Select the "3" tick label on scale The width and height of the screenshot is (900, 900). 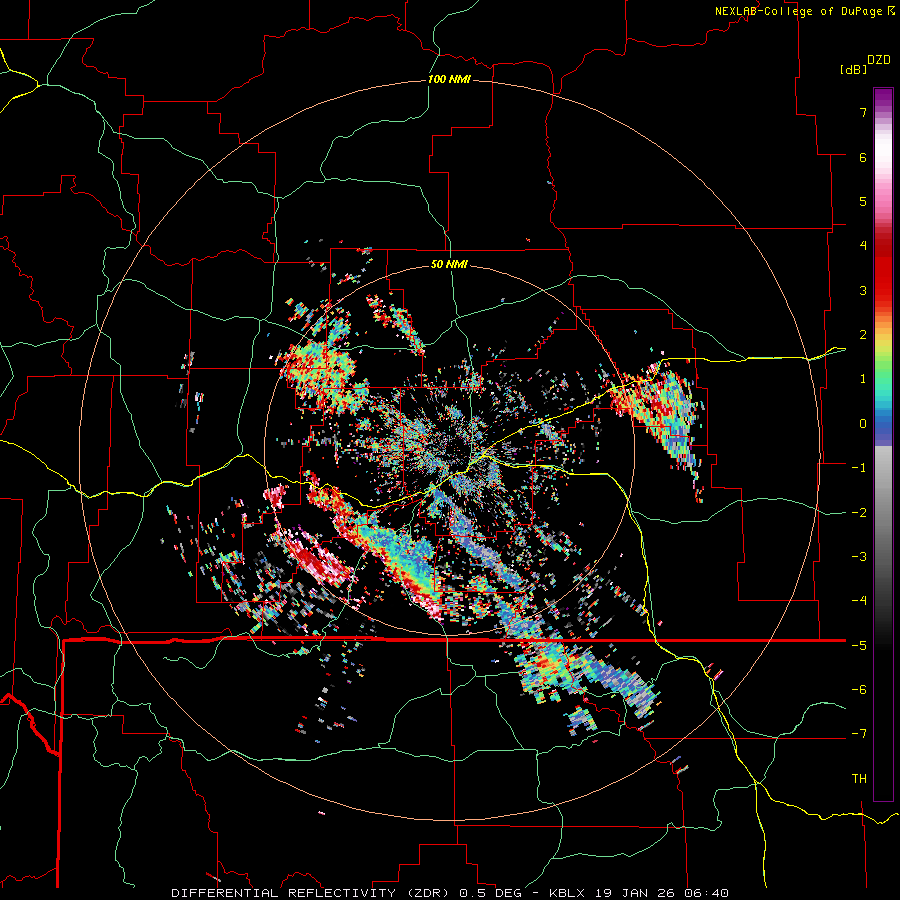[x=863, y=290]
